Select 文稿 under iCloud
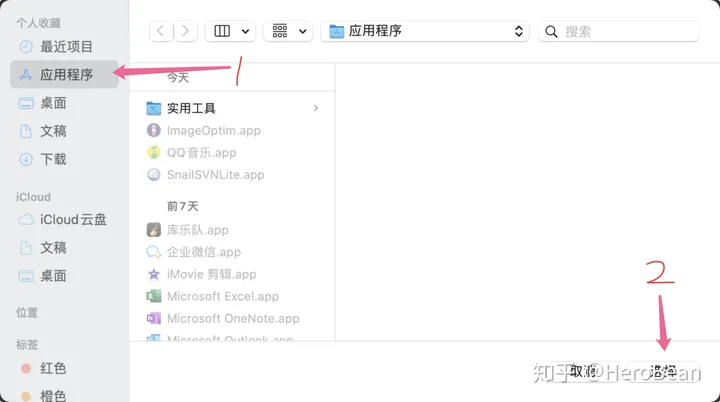This screenshot has width=720, height=402. click(64, 248)
